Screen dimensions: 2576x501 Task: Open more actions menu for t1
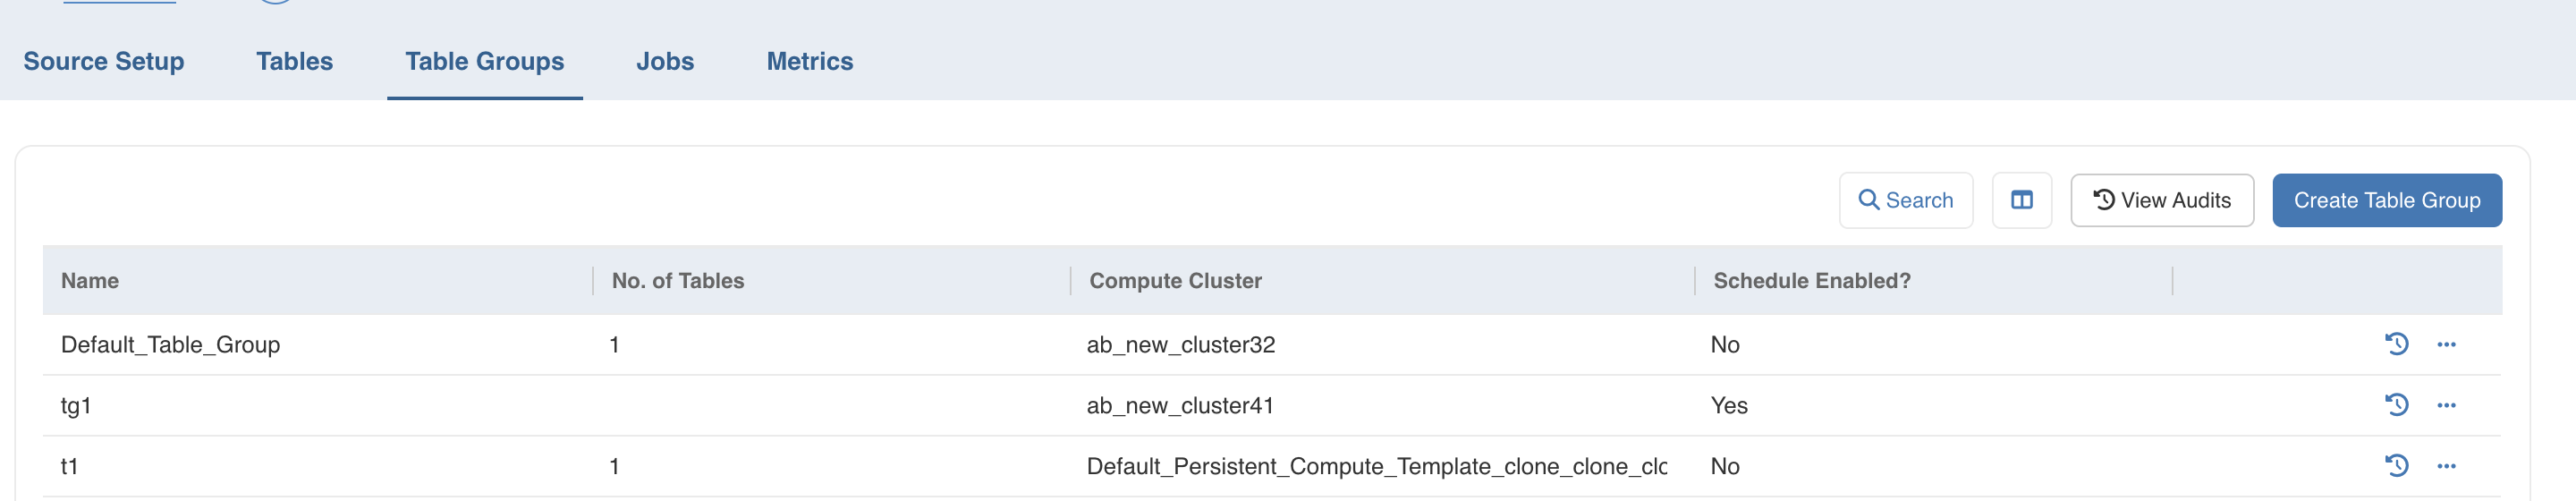click(2446, 466)
